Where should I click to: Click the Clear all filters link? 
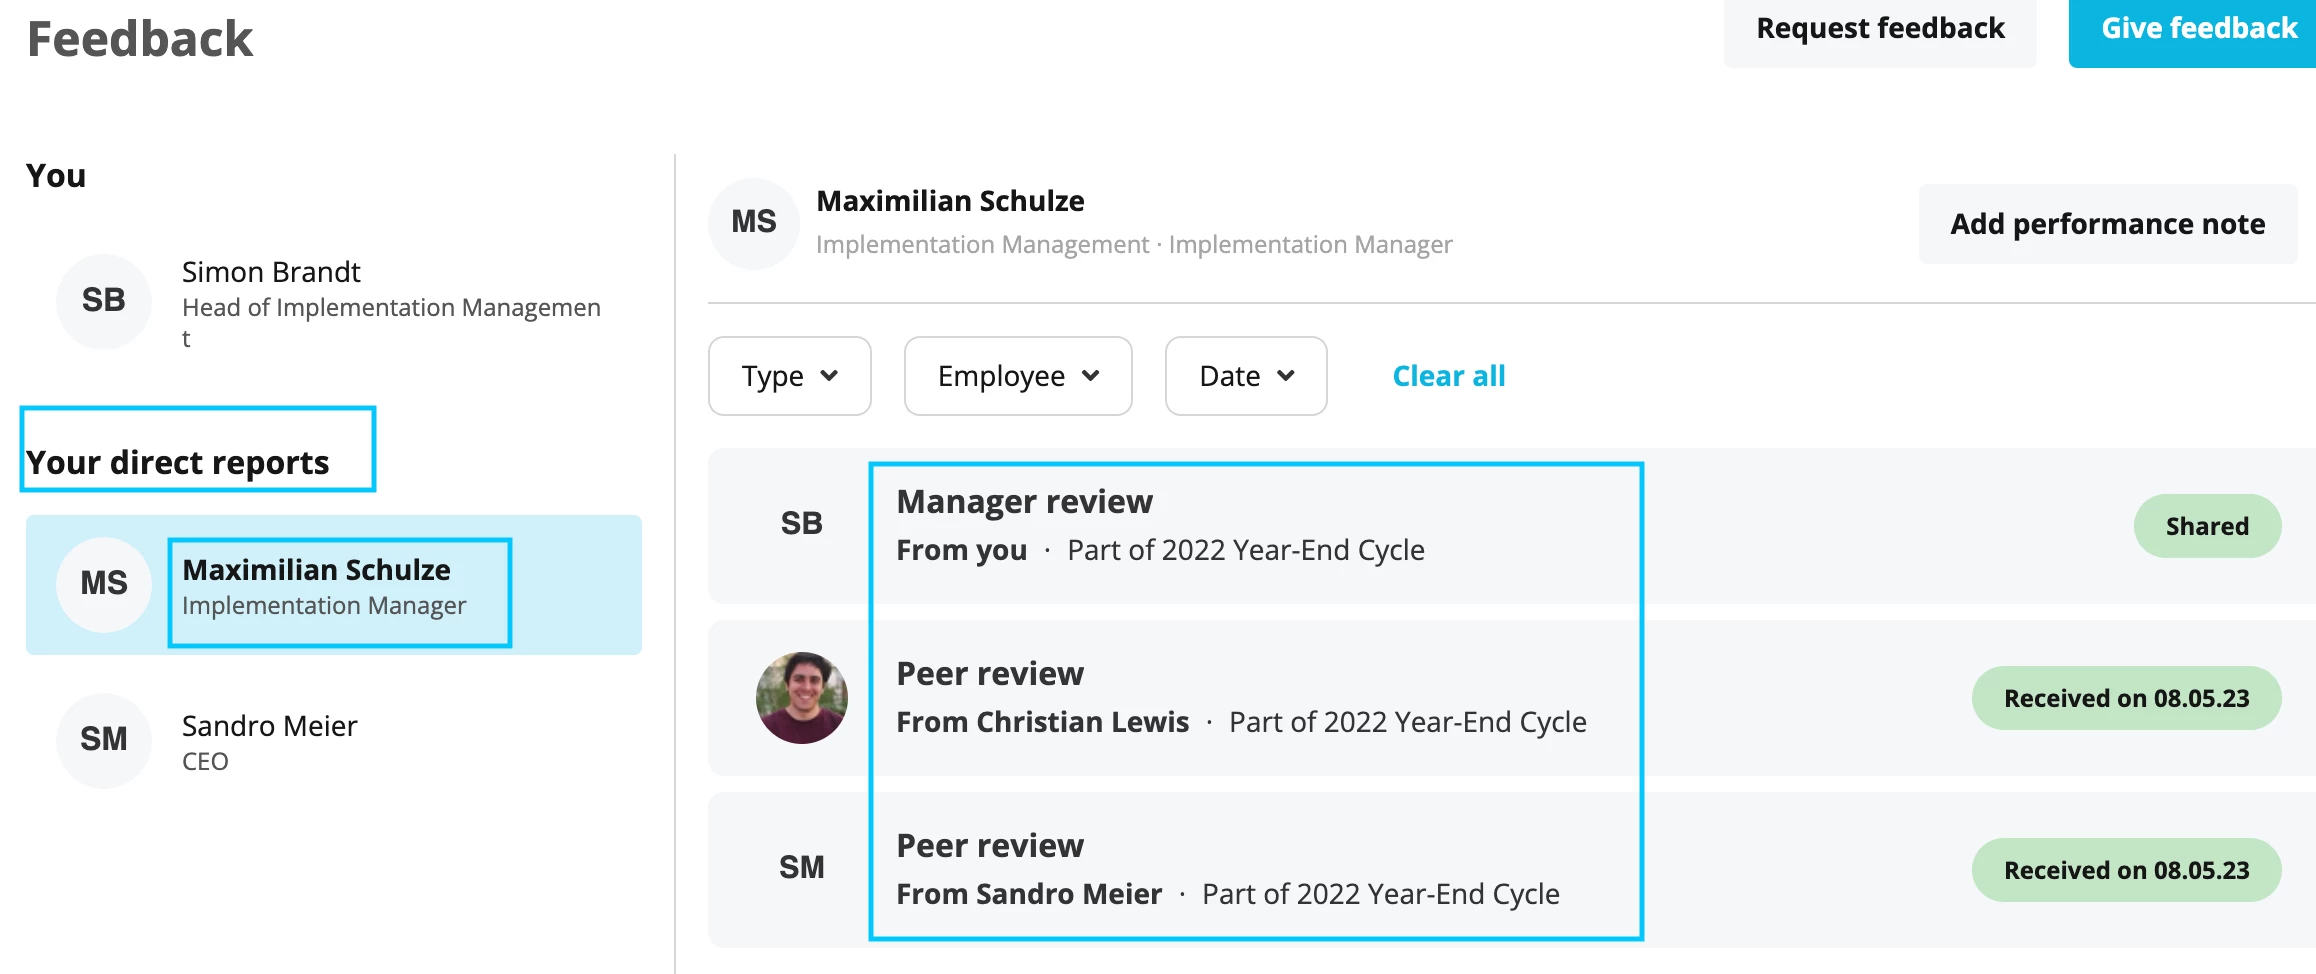[x=1449, y=376]
